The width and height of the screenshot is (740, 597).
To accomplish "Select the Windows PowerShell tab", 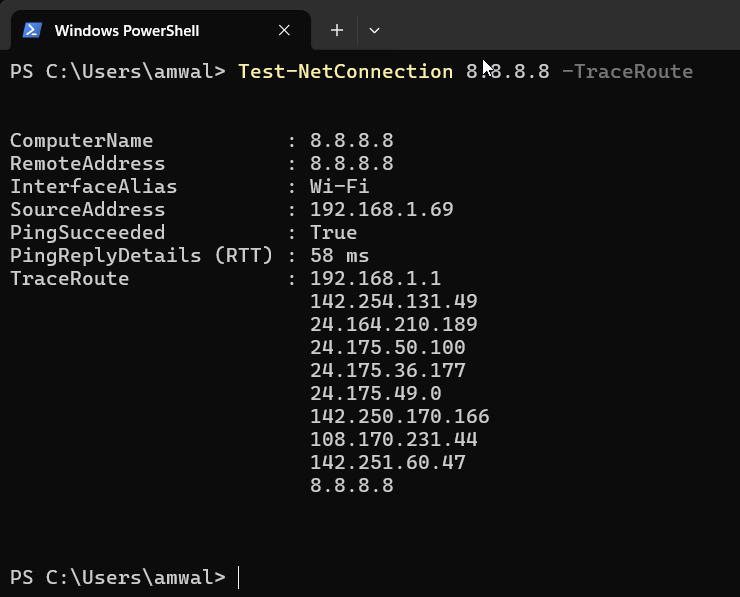I will pyautogui.click(x=127, y=30).
